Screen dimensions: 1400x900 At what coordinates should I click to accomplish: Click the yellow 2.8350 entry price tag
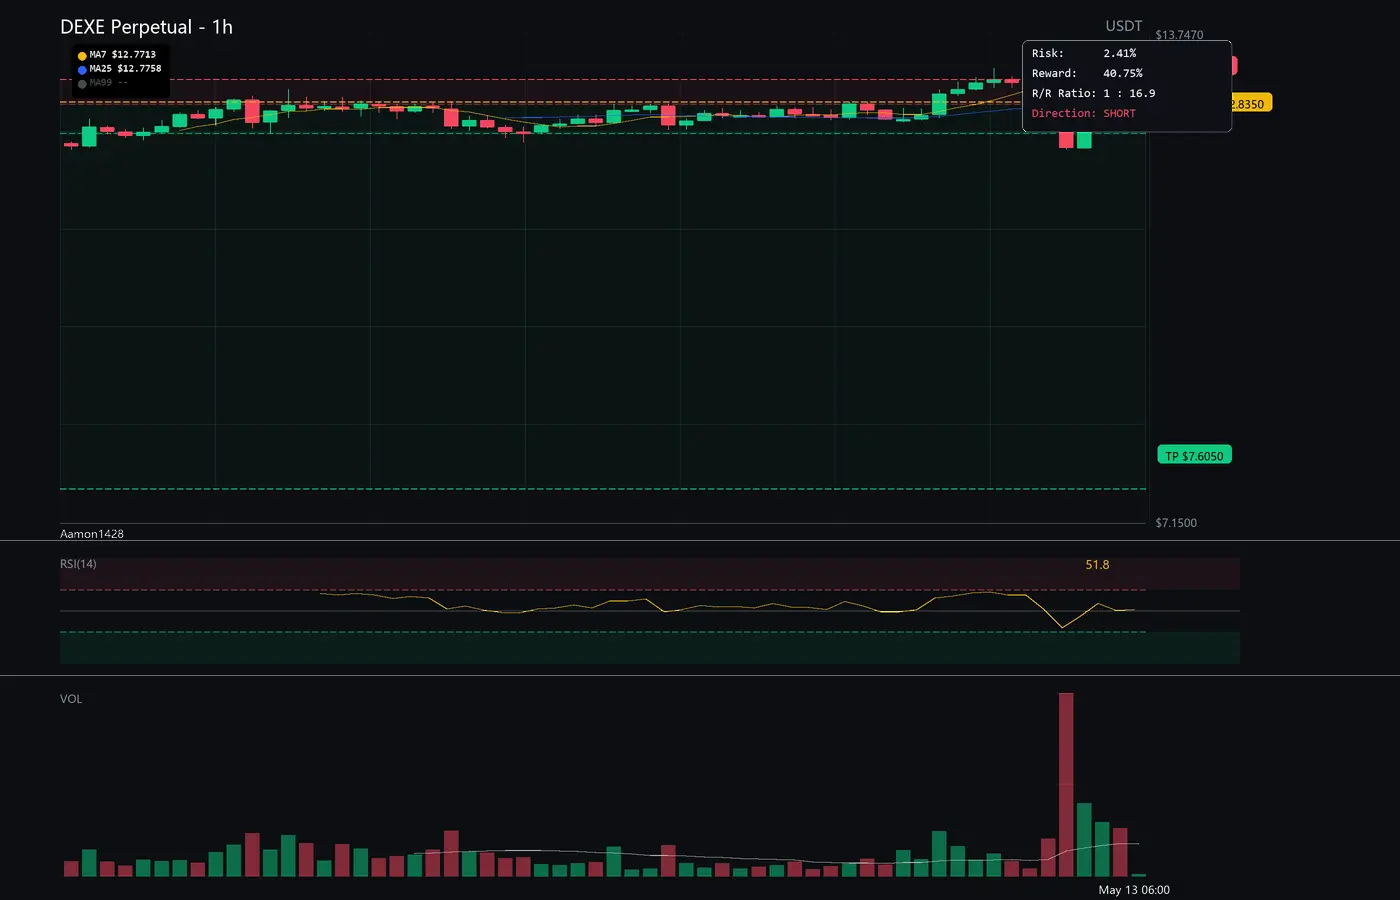(x=1251, y=104)
